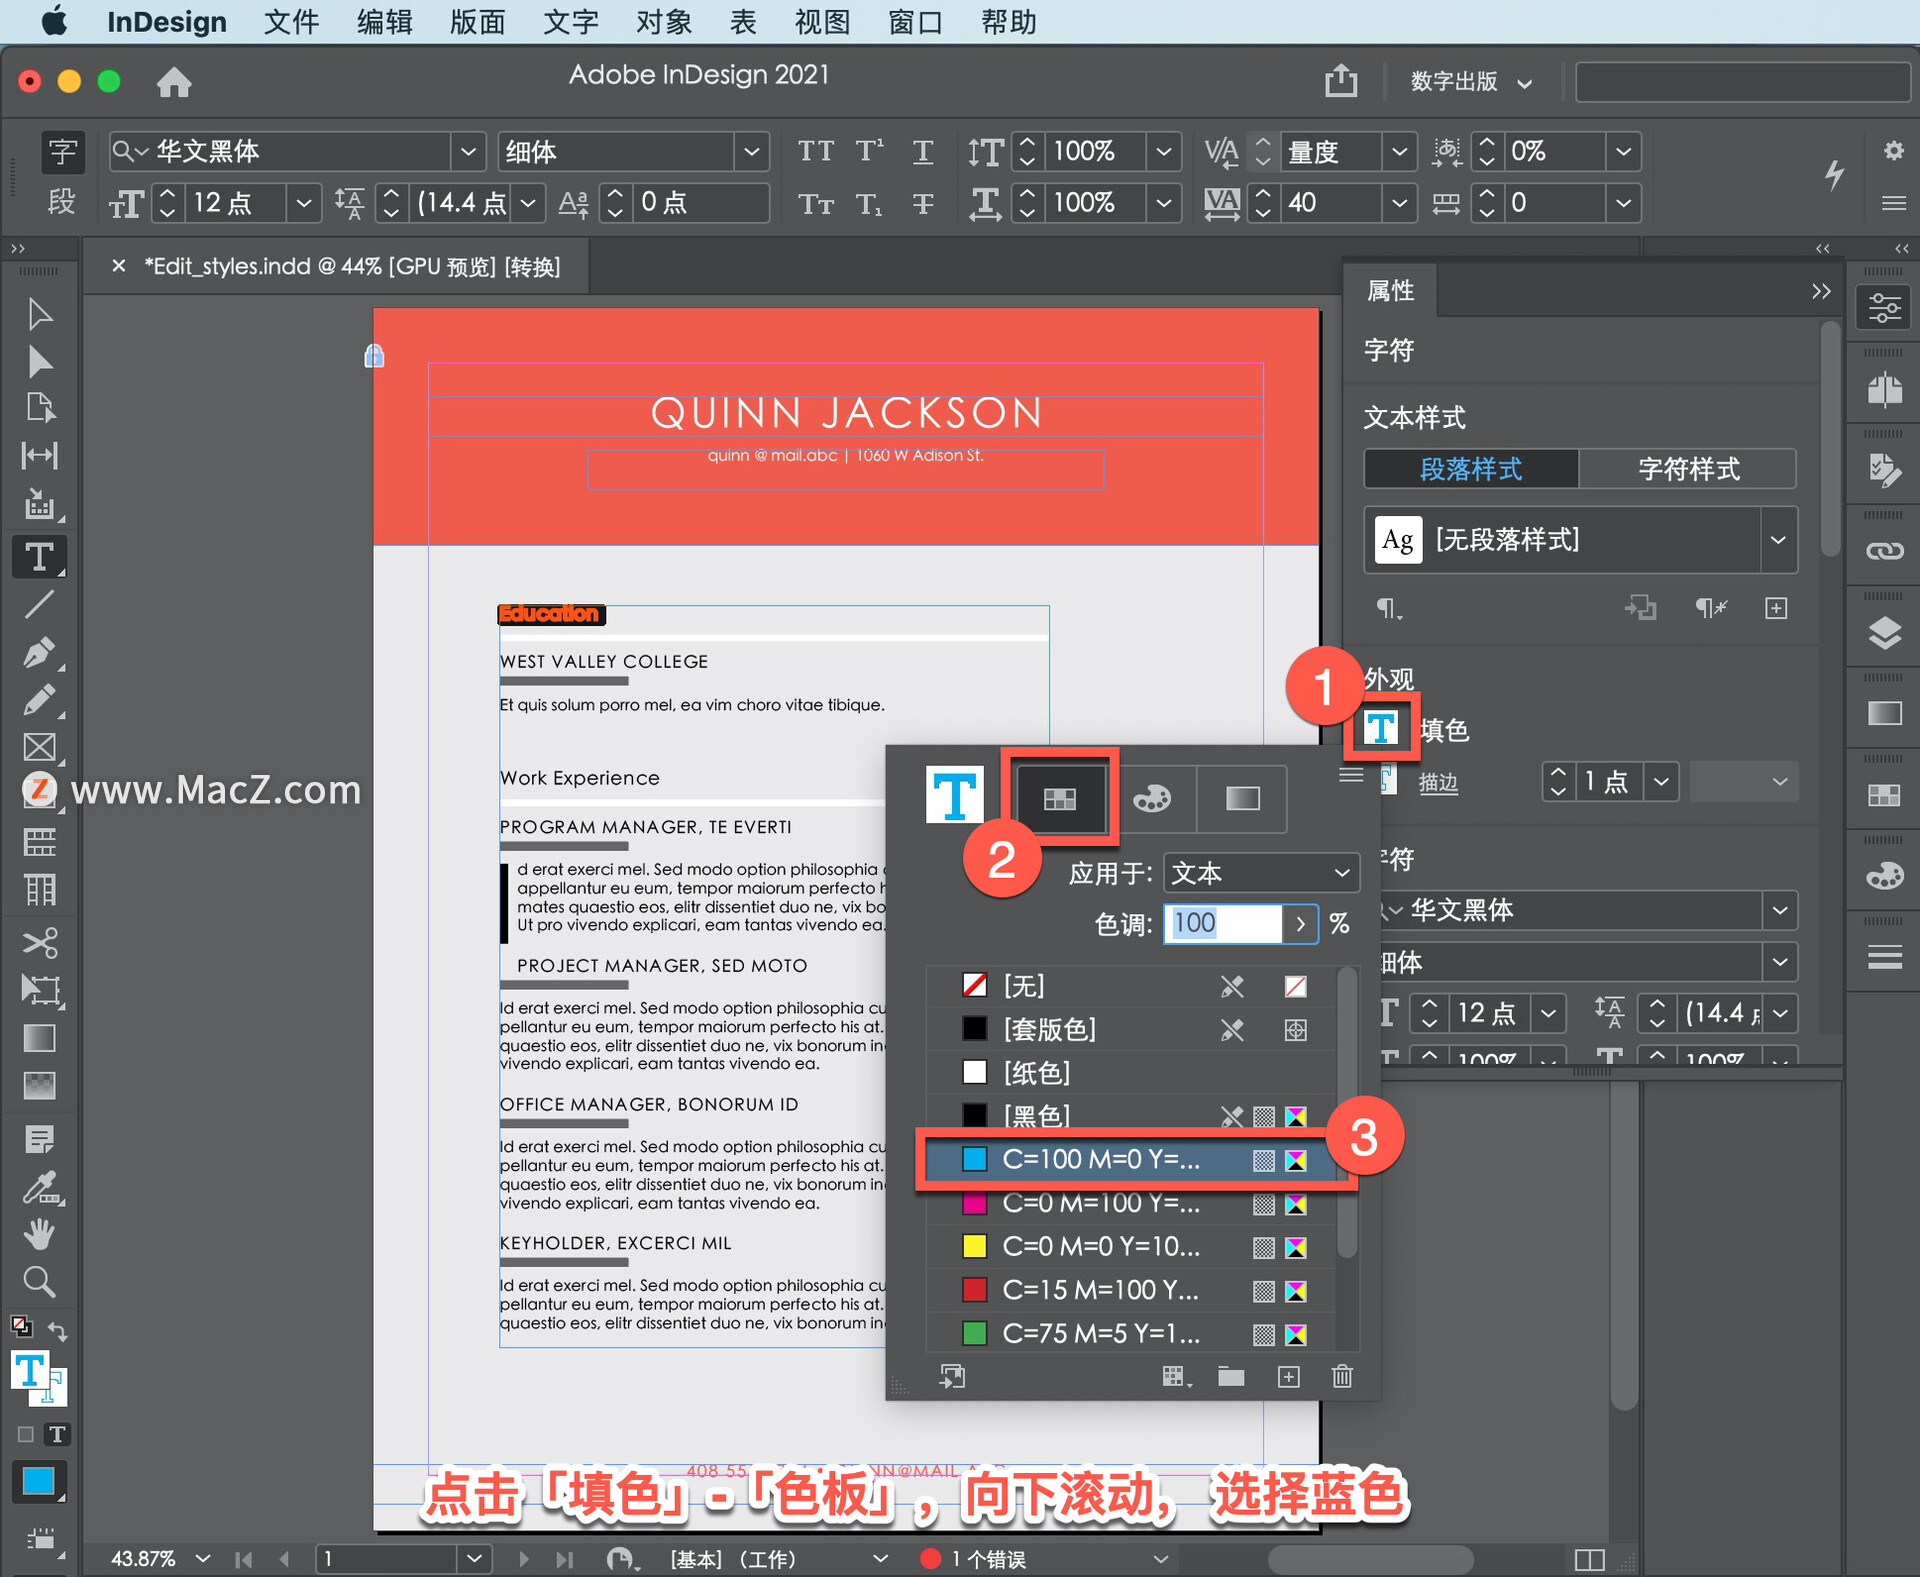Click the swatches grid icon in popup
The width and height of the screenshot is (1920, 1577).
pos(1059,798)
